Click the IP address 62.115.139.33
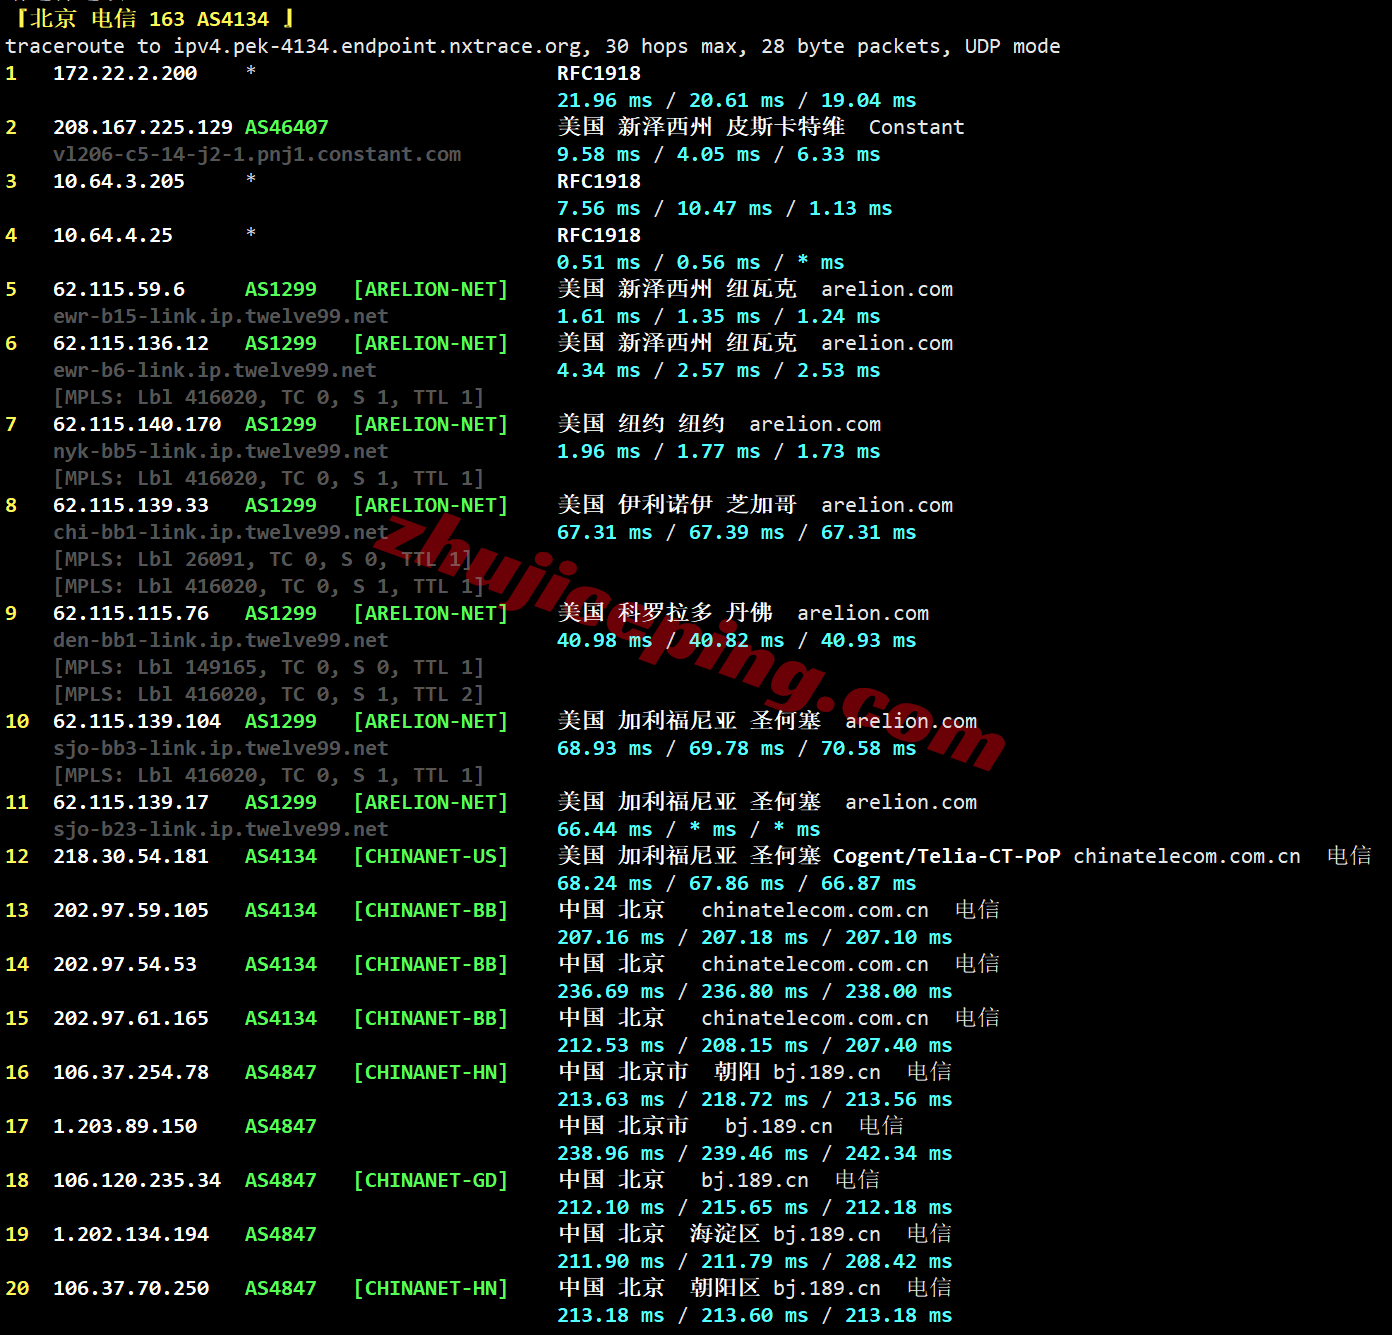The width and height of the screenshot is (1392, 1335). click(130, 505)
